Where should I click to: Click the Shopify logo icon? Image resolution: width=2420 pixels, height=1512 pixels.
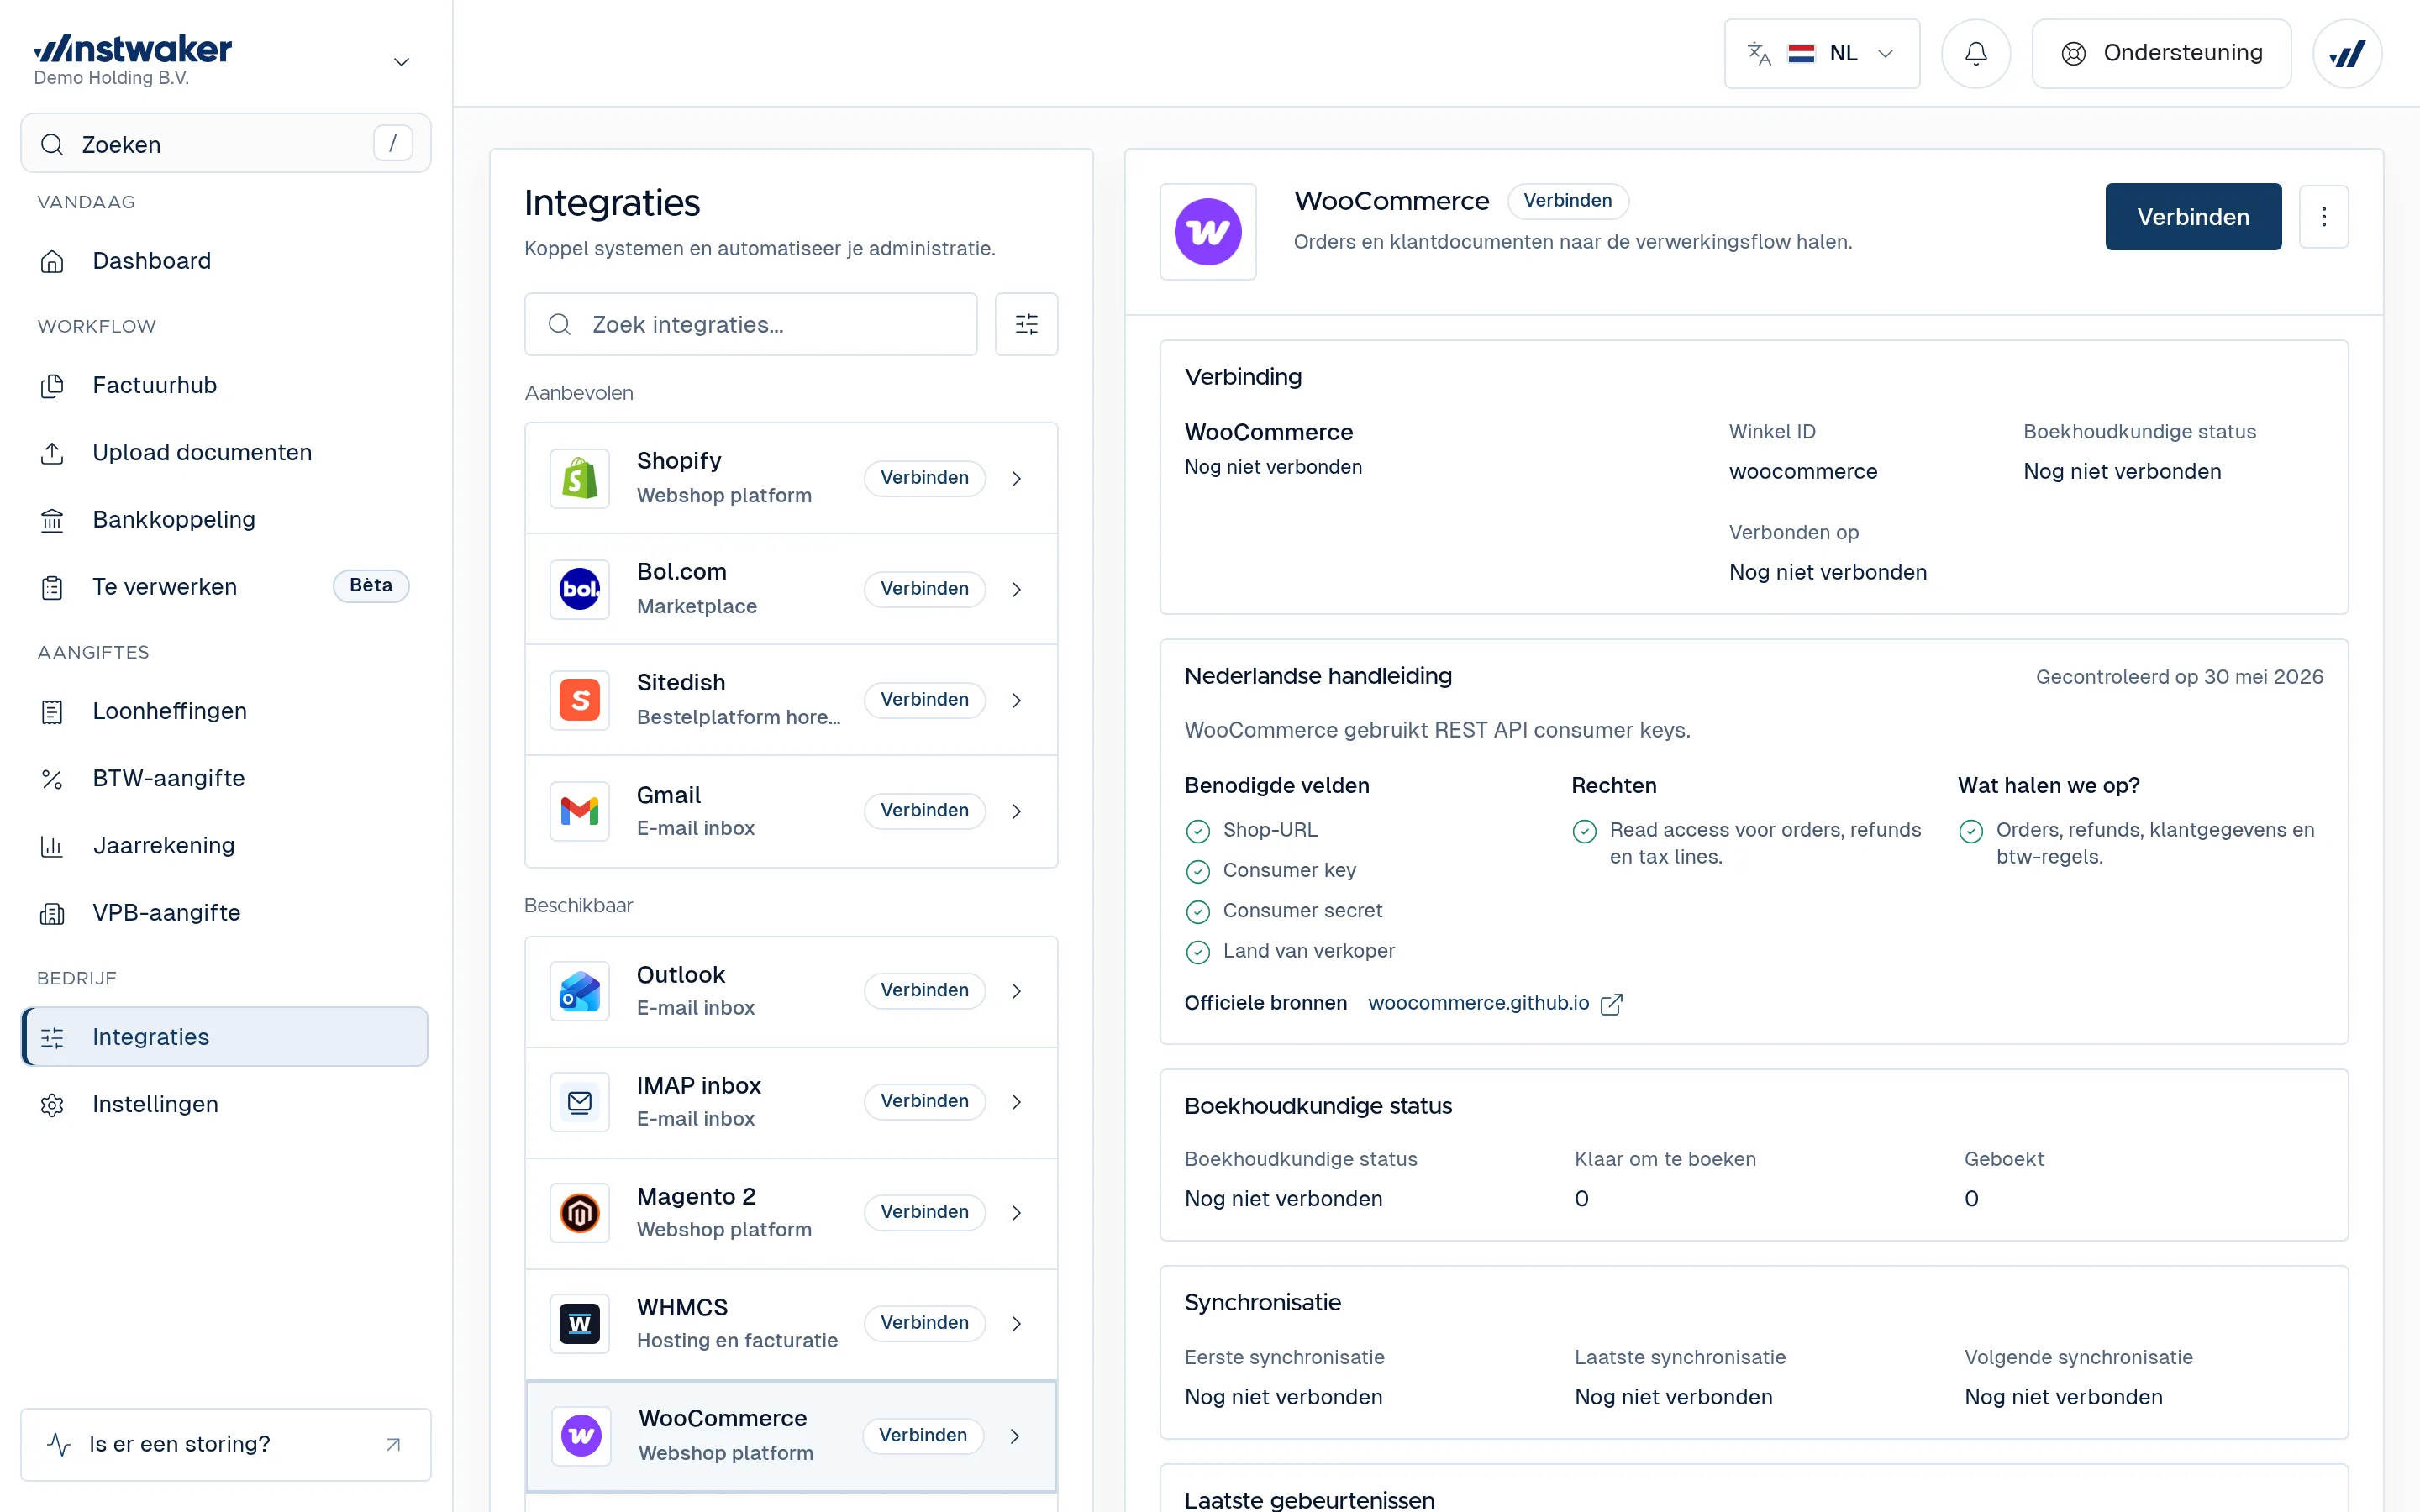(x=580, y=478)
